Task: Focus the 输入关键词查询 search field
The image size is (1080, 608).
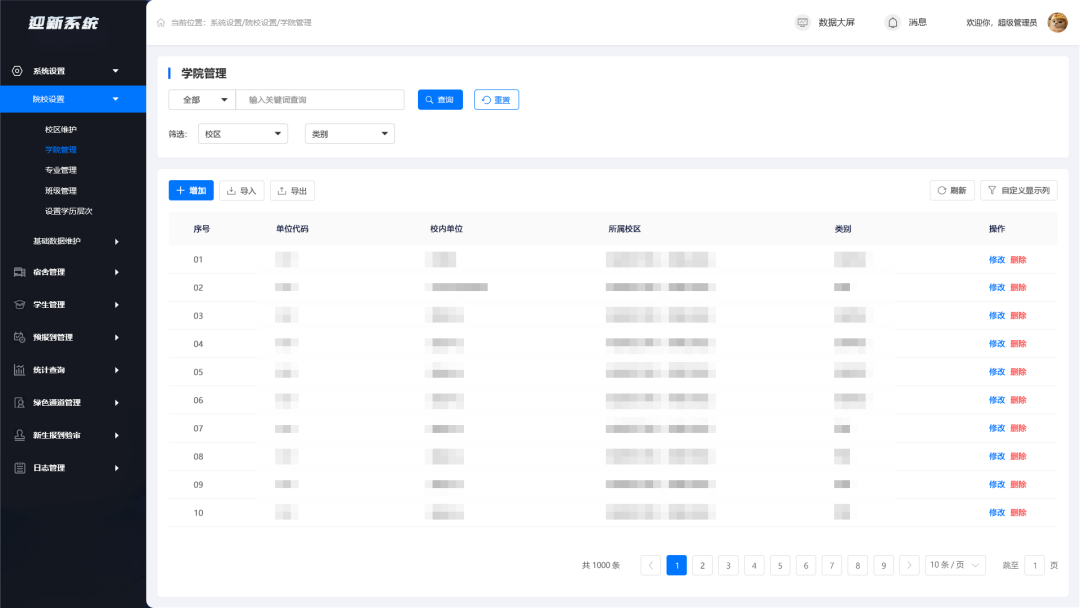Action: (320, 100)
